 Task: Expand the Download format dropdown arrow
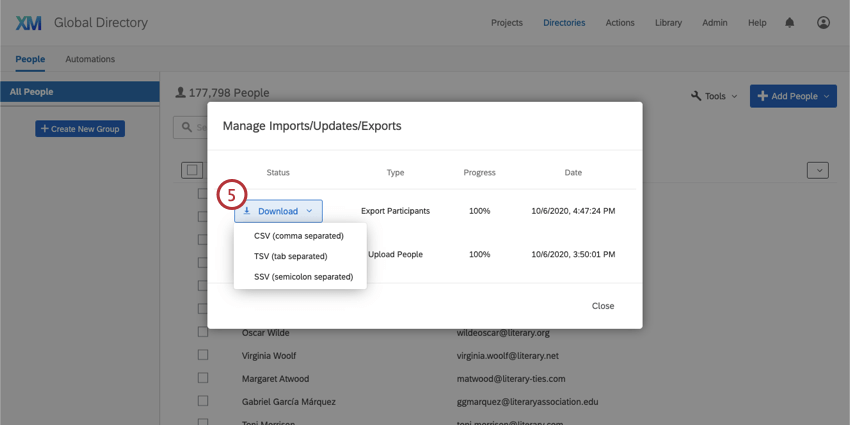point(310,211)
